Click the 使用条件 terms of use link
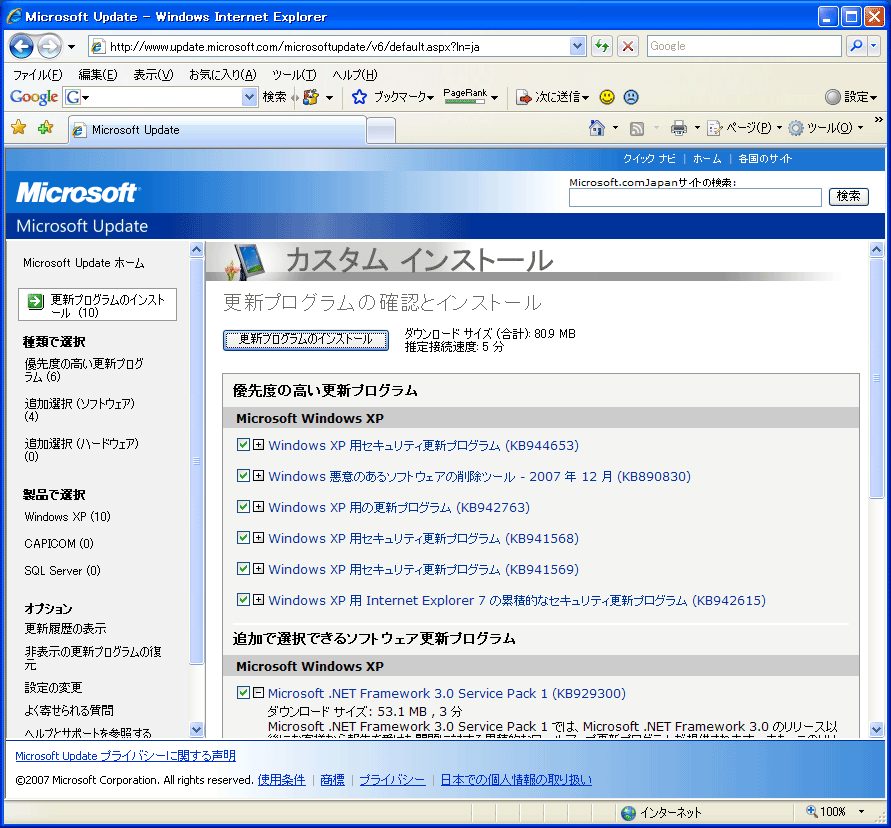The height and width of the screenshot is (828, 891). (281, 780)
